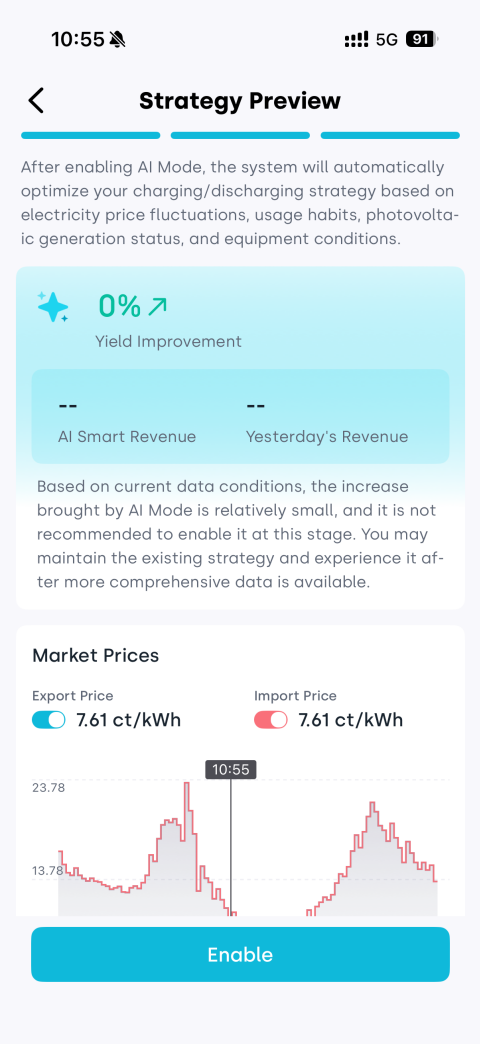Select the 10:55 time marker on chart
The width and height of the screenshot is (480, 1044).
point(230,769)
